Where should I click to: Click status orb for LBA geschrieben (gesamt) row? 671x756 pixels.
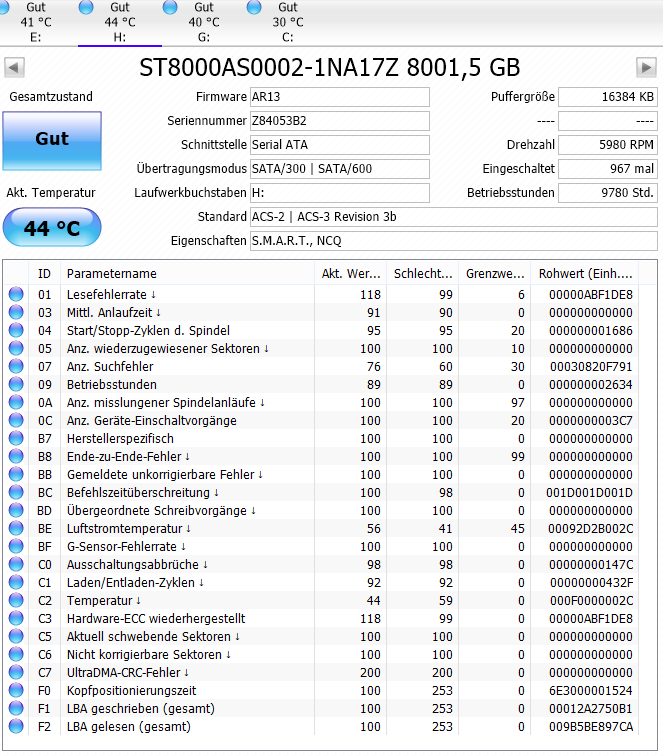coord(16,708)
